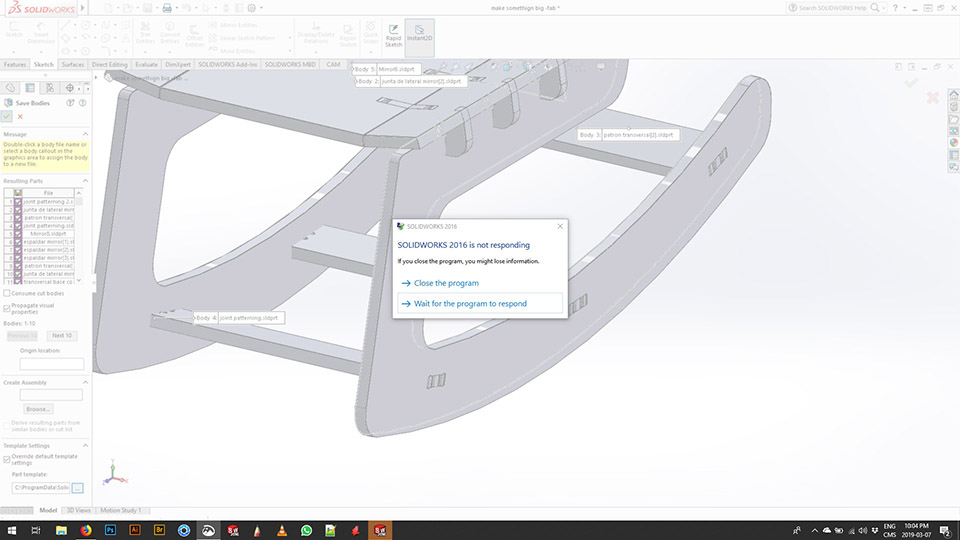Click the Resulting Parts list scrollbar

coord(78,236)
